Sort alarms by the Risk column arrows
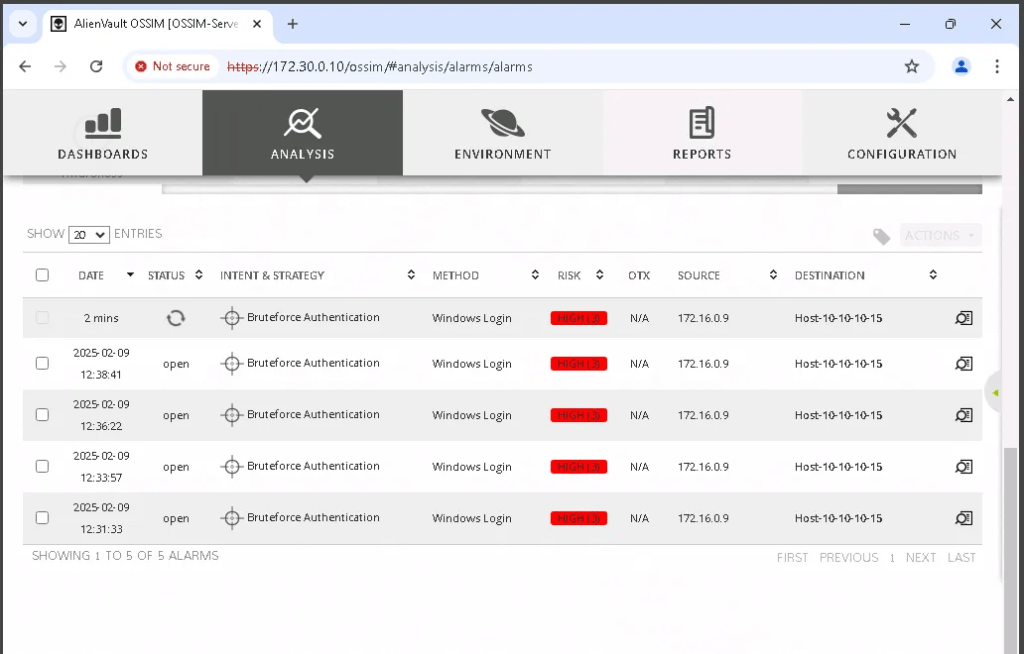Image resolution: width=1024 pixels, height=654 pixels. point(599,275)
